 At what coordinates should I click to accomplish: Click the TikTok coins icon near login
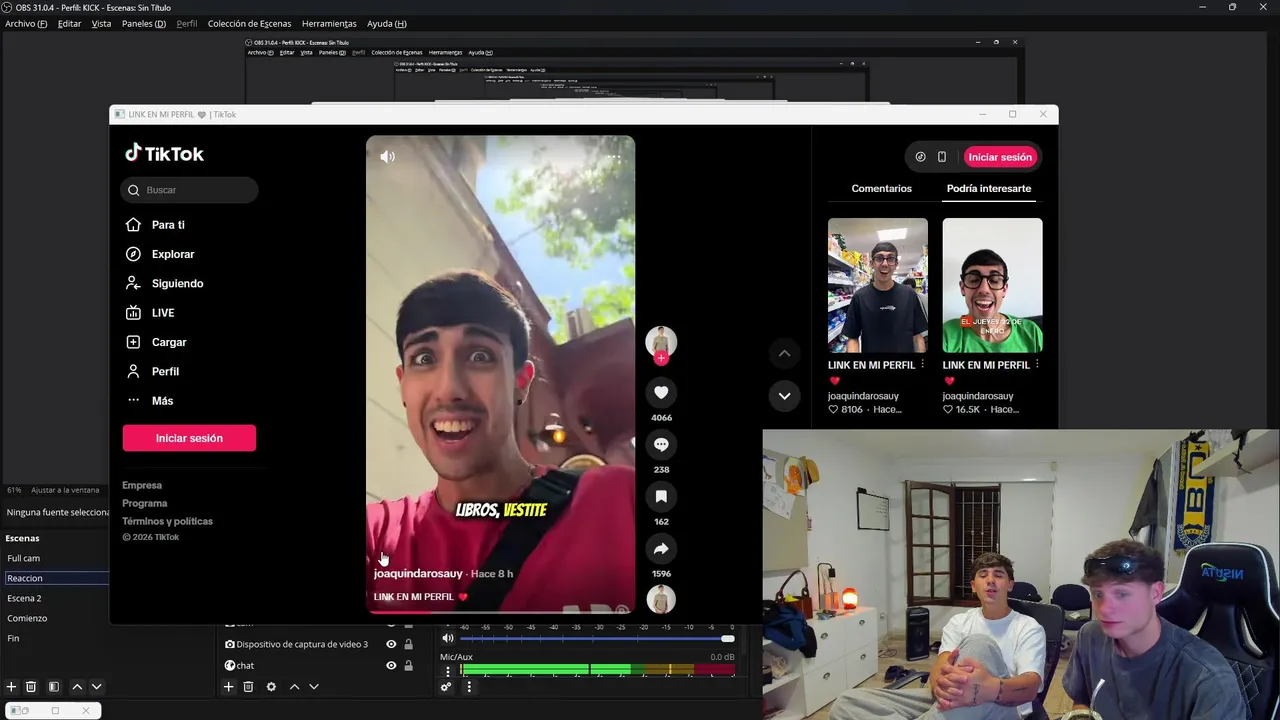click(920, 157)
